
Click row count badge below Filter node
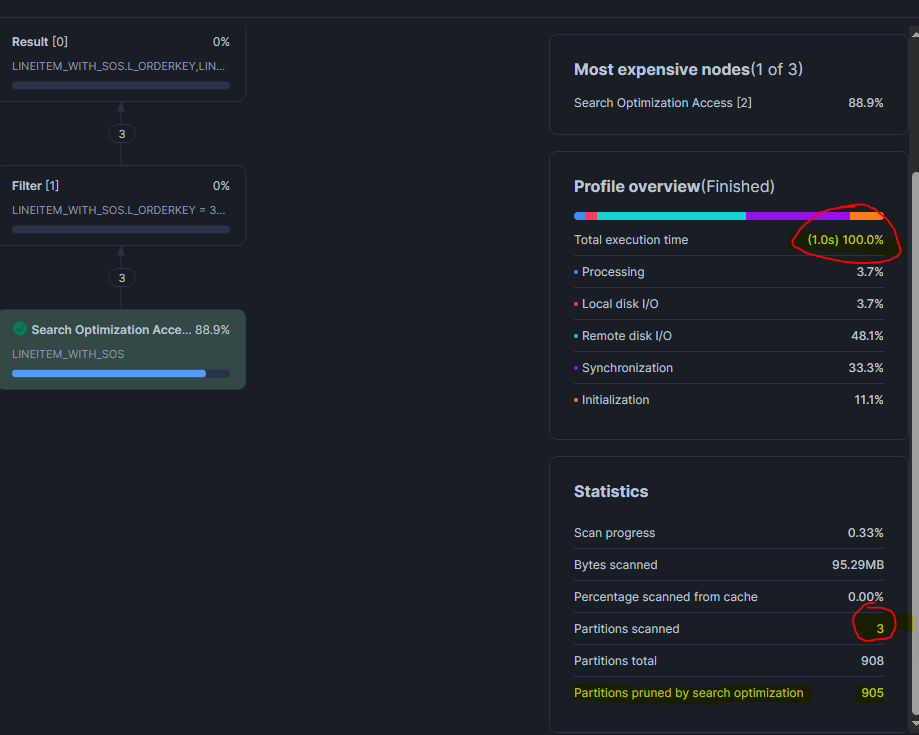pos(121,278)
